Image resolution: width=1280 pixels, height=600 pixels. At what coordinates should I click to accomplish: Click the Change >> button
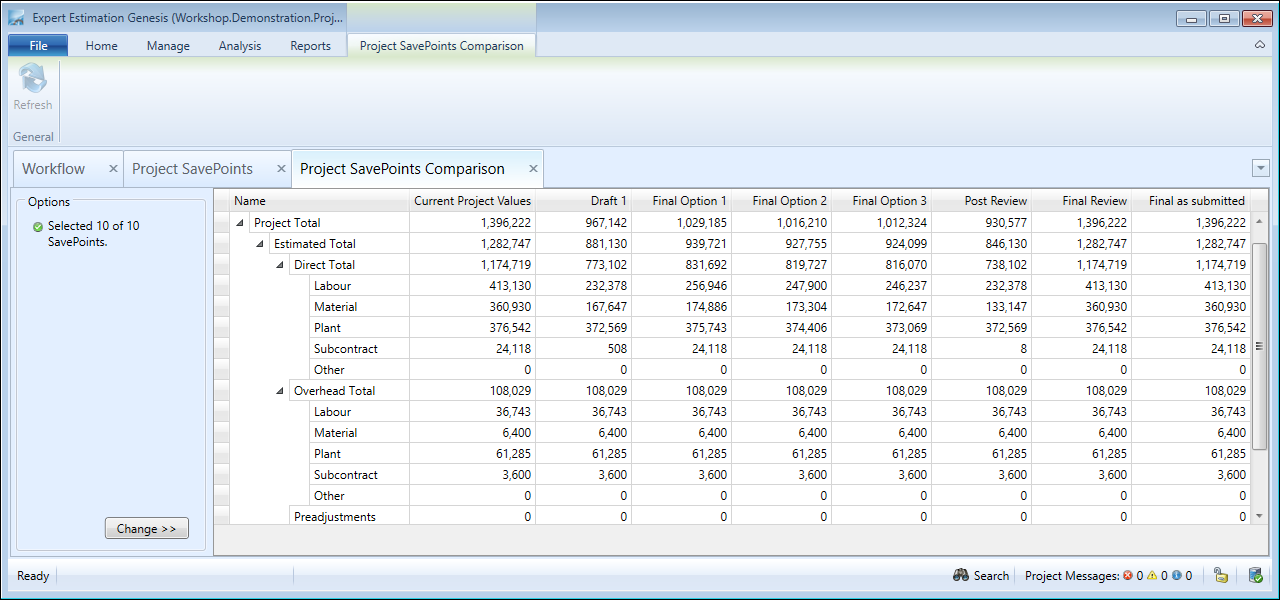[146, 529]
